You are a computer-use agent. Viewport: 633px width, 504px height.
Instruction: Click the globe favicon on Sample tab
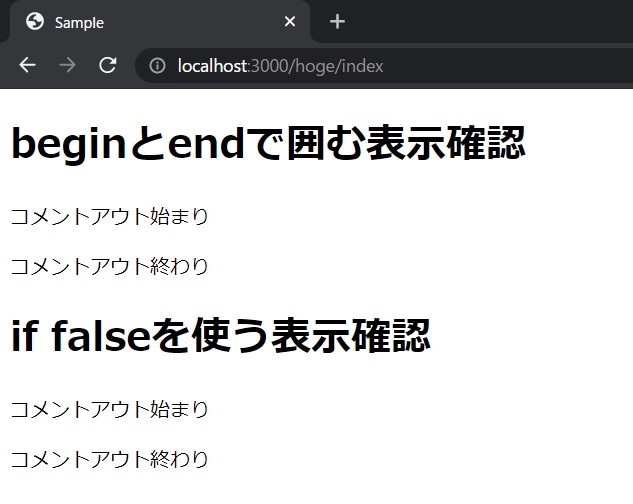click(x=35, y=21)
